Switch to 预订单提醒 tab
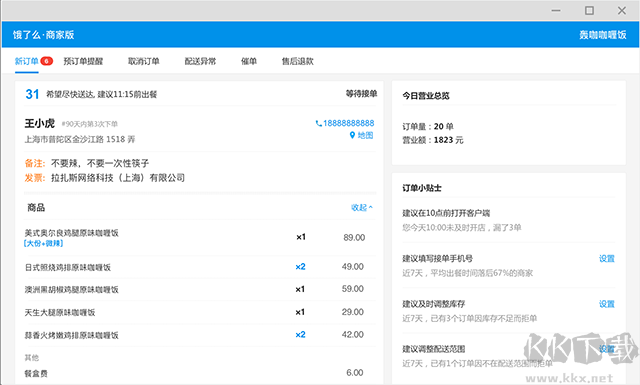The image size is (640, 385). click(x=83, y=61)
